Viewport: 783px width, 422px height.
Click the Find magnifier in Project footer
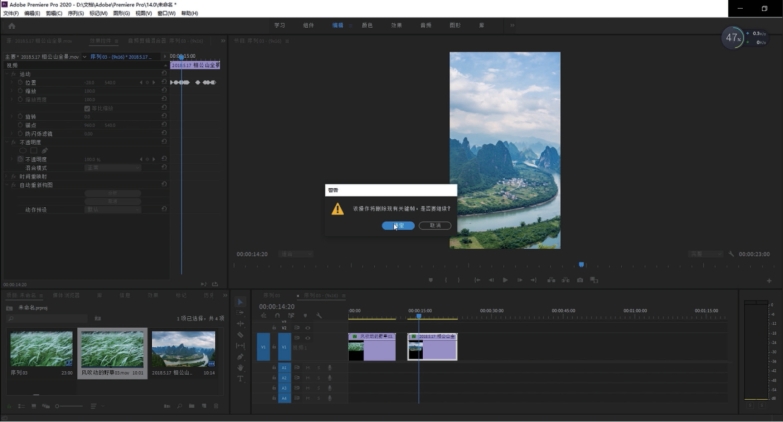(x=179, y=406)
